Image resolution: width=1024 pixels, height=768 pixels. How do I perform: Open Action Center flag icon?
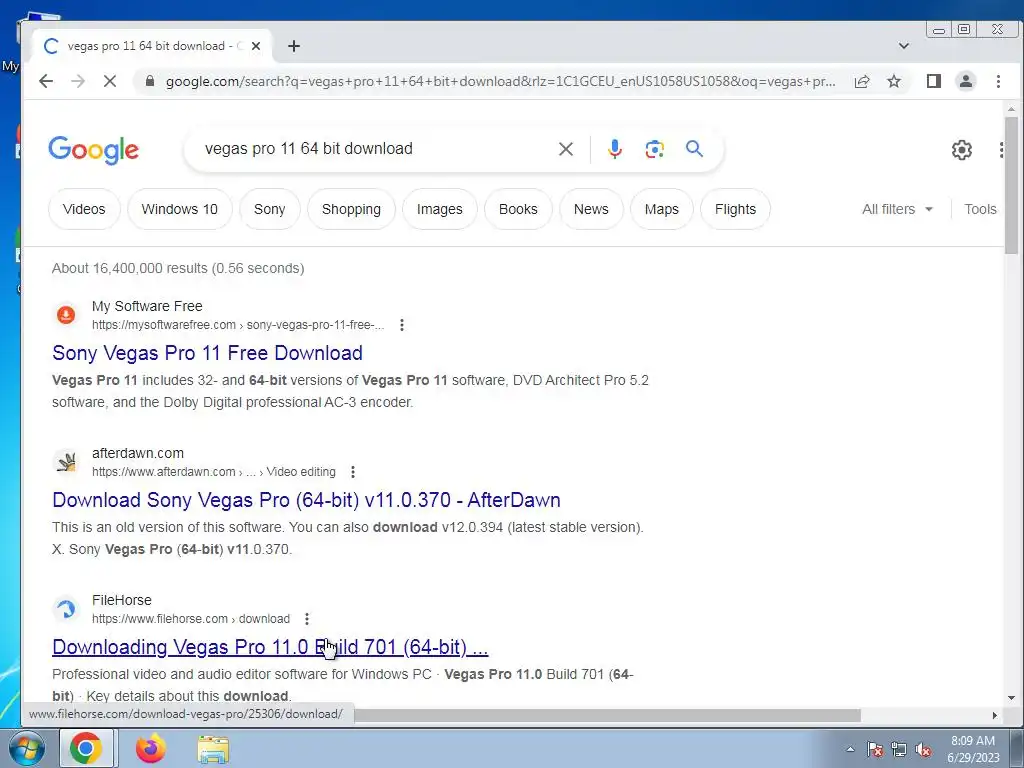tap(875, 749)
